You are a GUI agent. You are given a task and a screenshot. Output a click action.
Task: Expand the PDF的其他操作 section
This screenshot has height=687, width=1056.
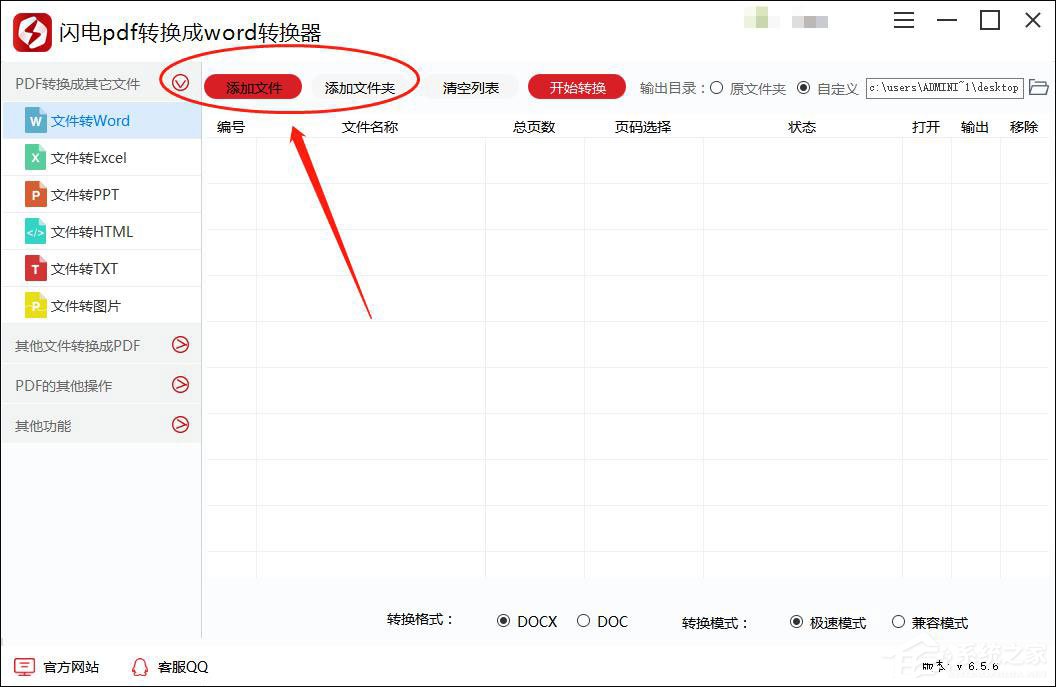coord(180,385)
